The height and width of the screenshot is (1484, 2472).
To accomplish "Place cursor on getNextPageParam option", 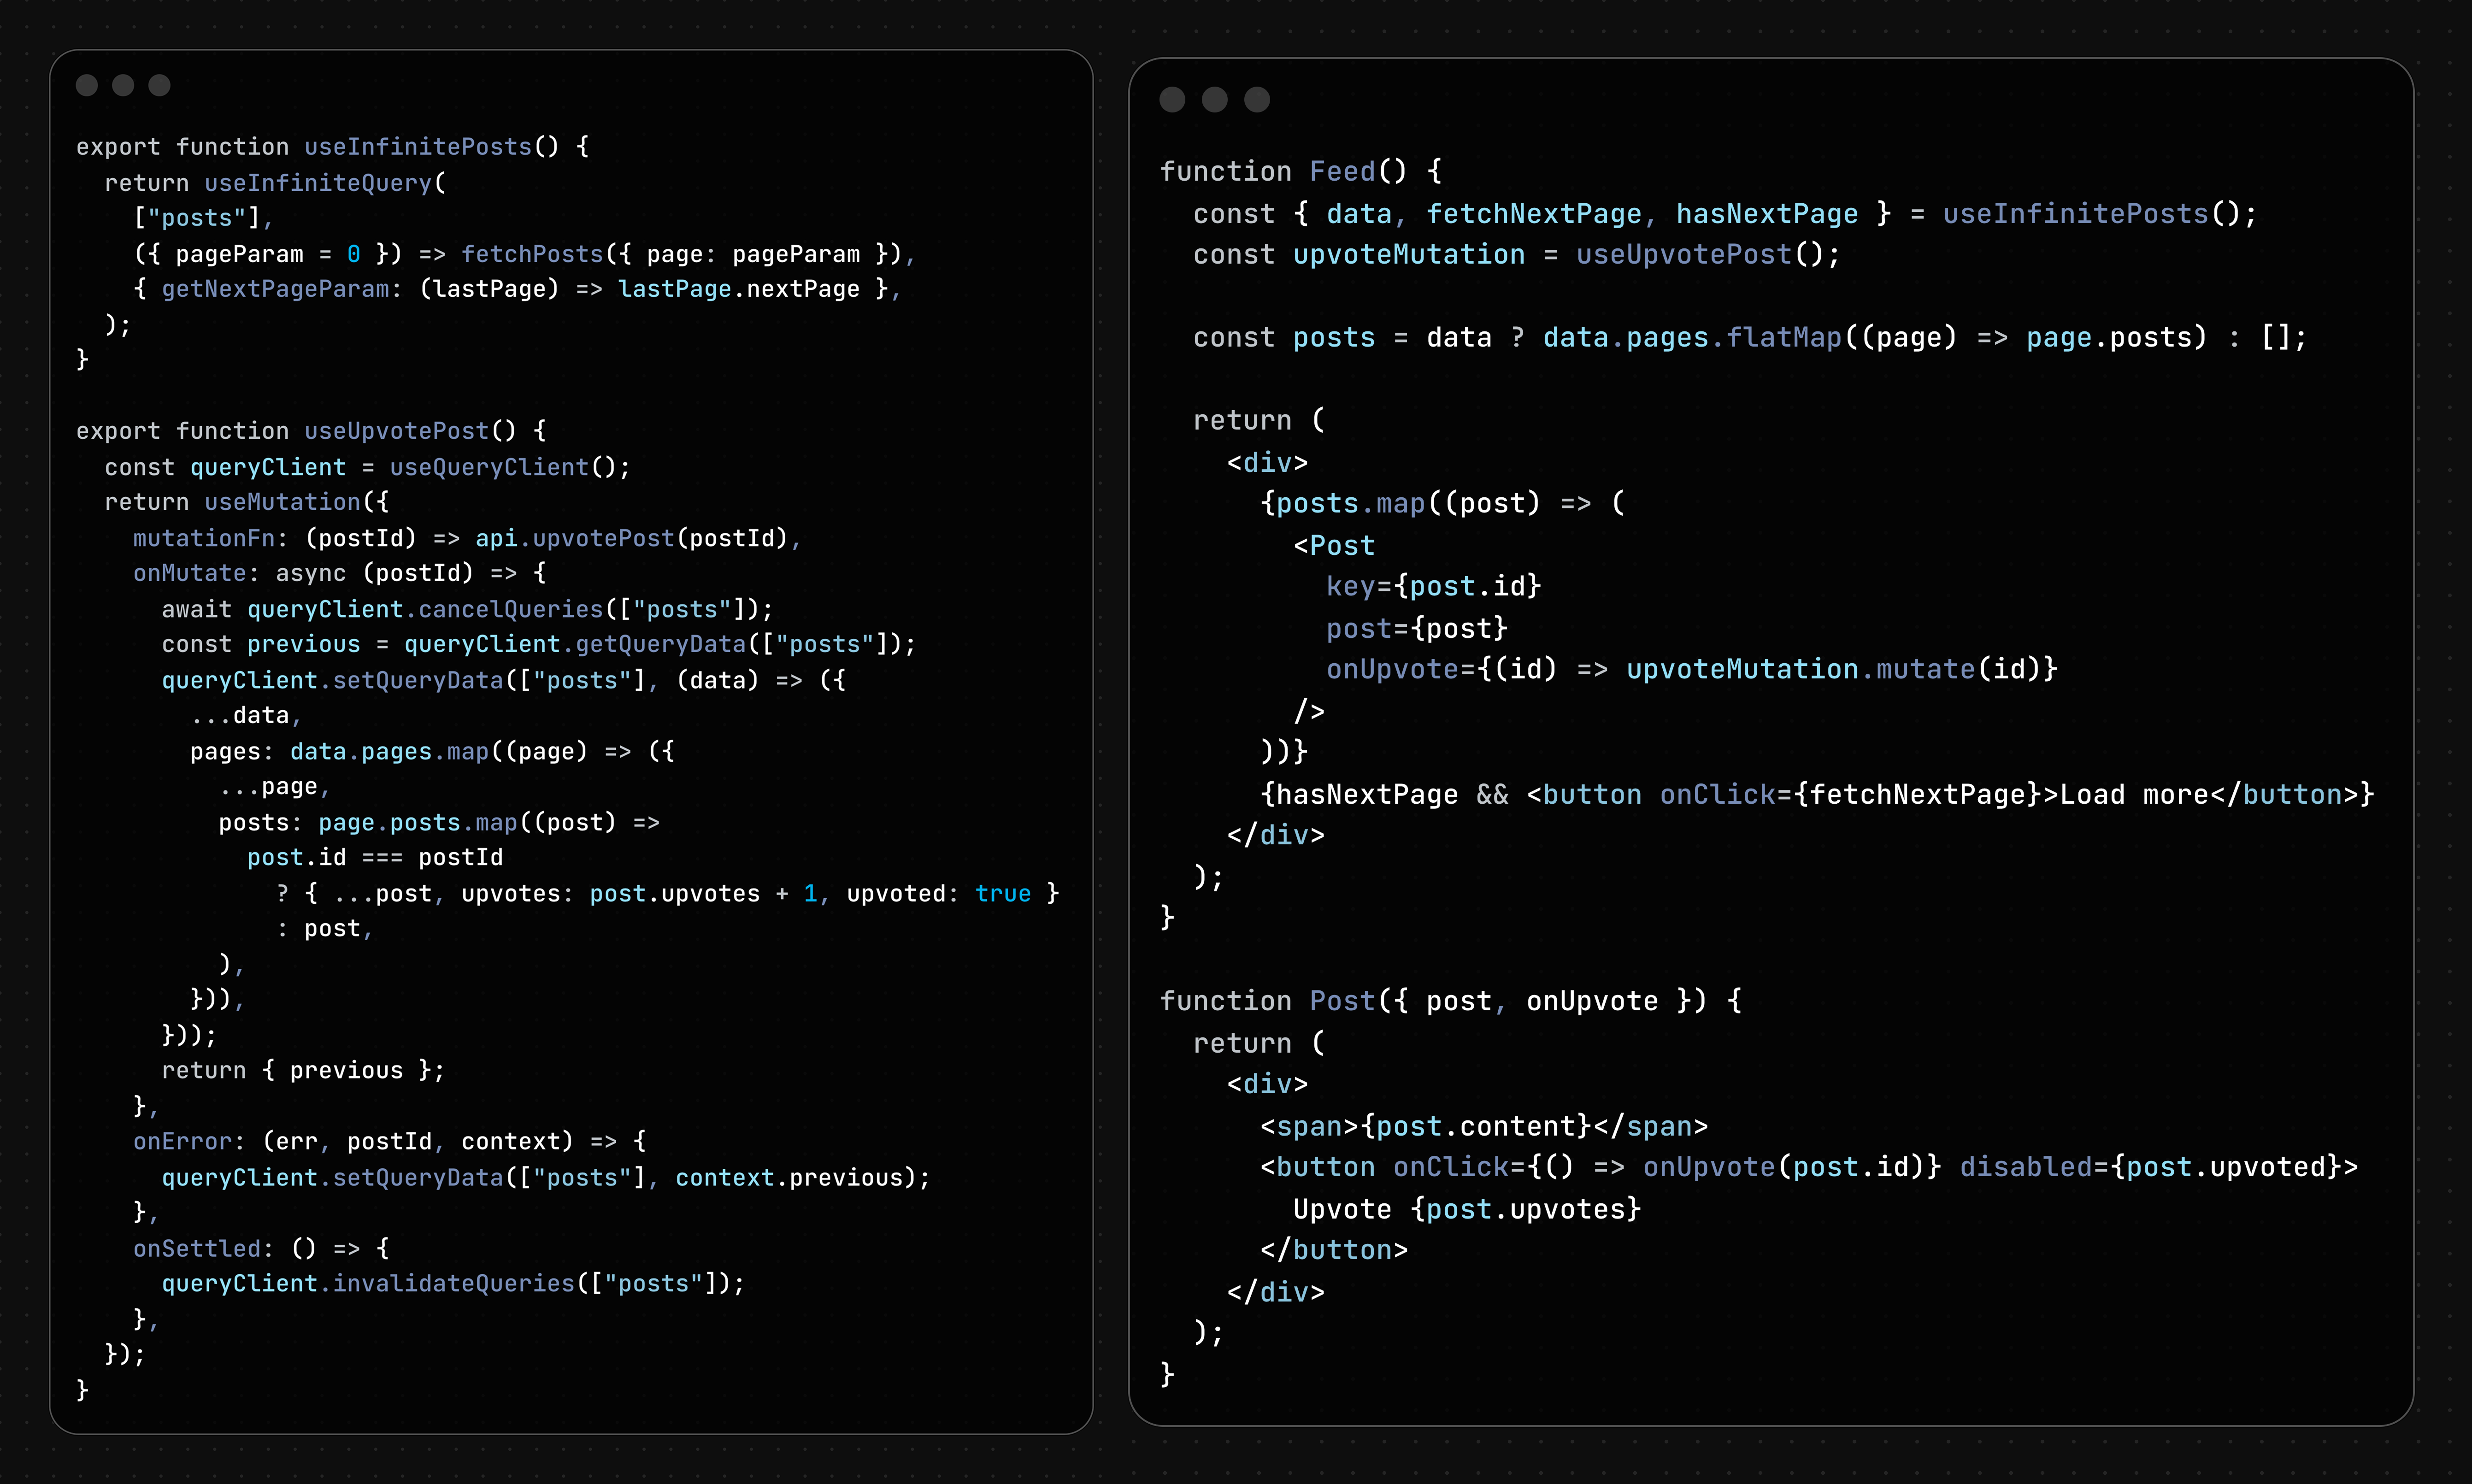I will (x=275, y=289).
